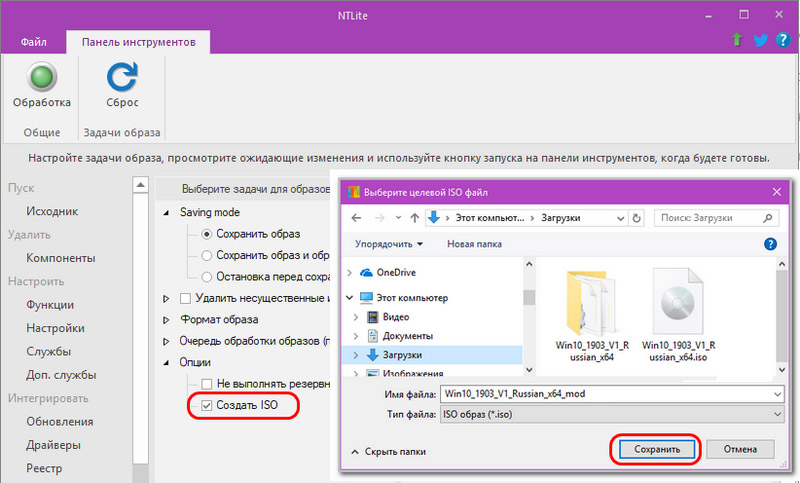Open the Имя файла dropdown arrow
The height and width of the screenshot is (483, 800).
click(x=778, y=394)
